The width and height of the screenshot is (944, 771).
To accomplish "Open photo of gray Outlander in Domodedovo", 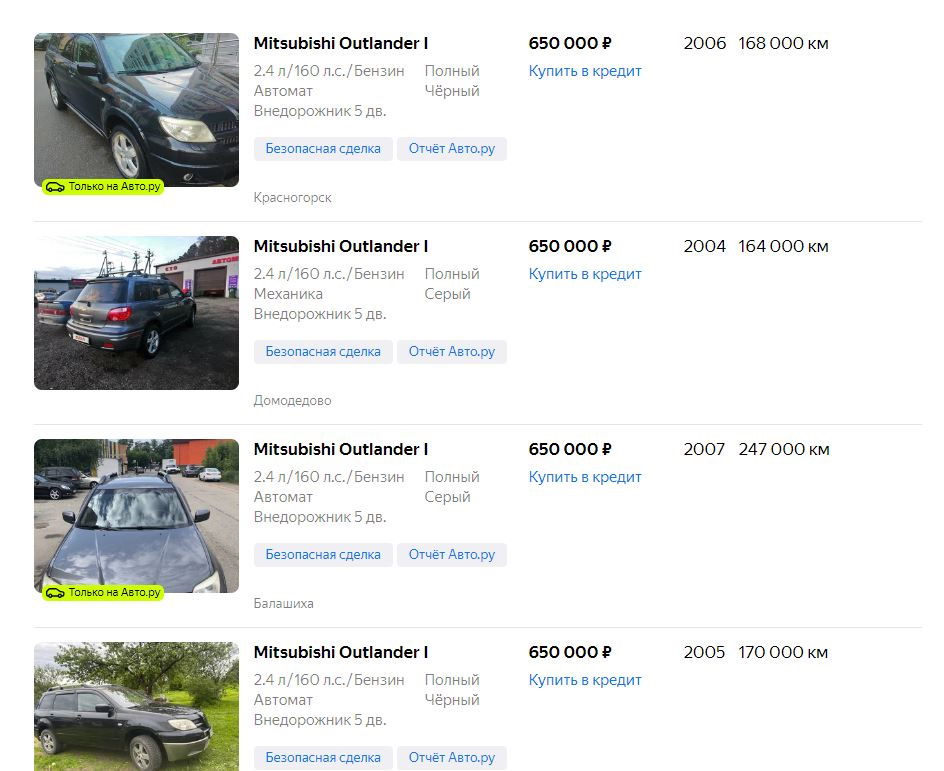I will pos(137,312).
